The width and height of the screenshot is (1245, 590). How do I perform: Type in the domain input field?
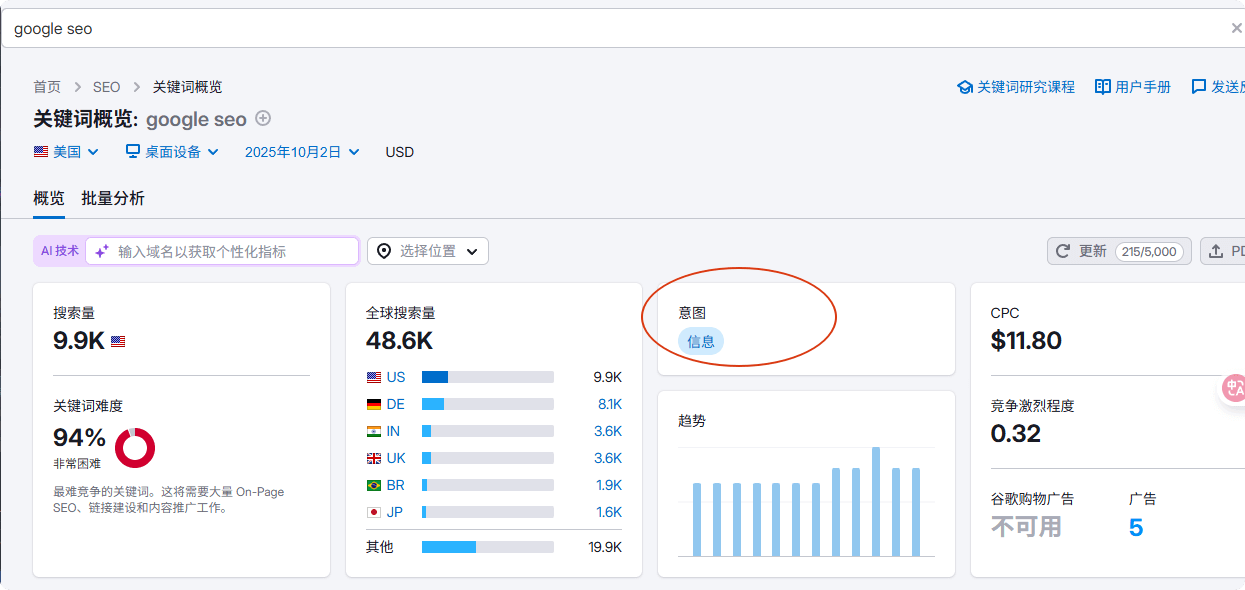point(230,251)
